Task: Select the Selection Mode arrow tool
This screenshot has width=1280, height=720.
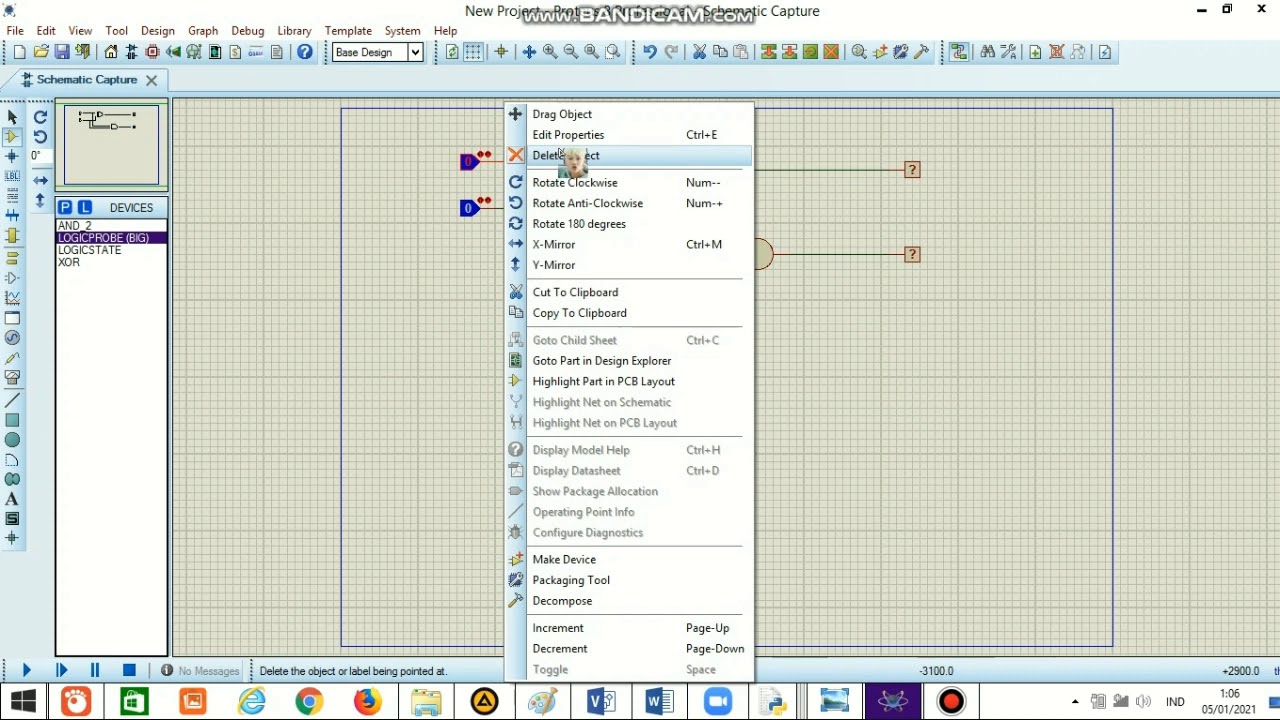Action: pyautogui.click(x=12, y=117)
